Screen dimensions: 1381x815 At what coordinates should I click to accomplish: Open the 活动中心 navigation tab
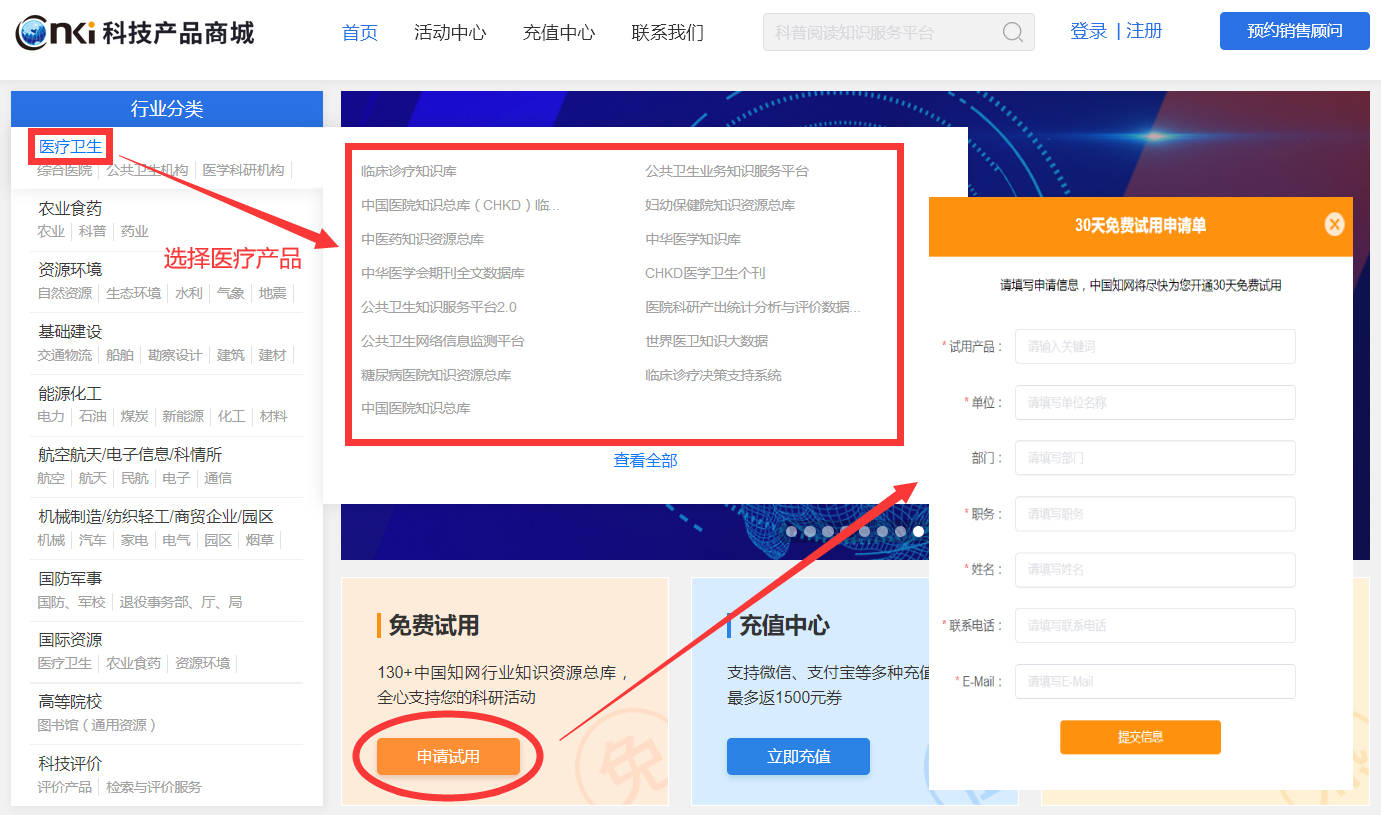tap(450, 32)
